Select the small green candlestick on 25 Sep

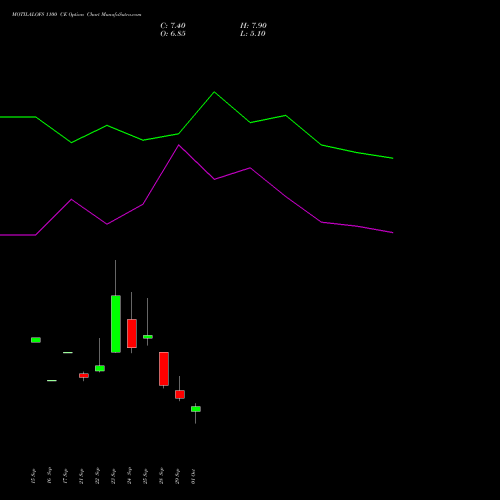[x=148, y=337]
